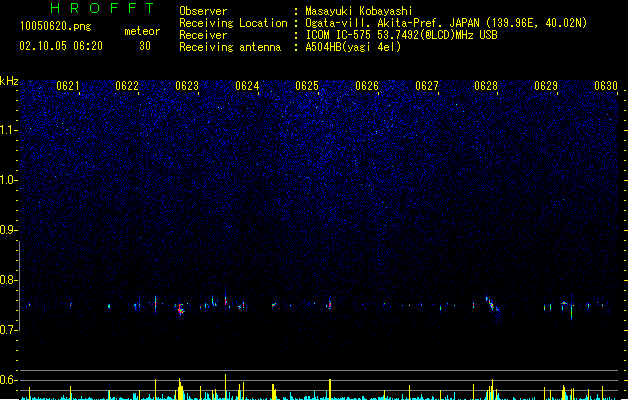Click the 0626 time marker
629x400 pixels.
367,86
